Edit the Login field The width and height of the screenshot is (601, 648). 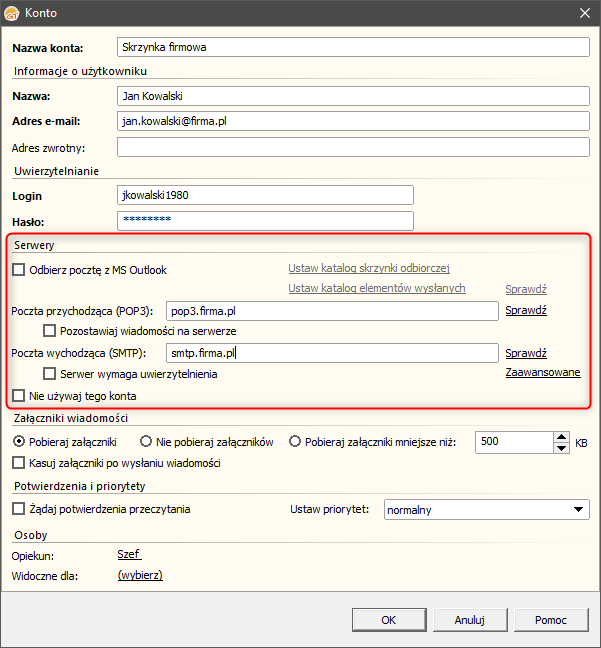point(265,195)
